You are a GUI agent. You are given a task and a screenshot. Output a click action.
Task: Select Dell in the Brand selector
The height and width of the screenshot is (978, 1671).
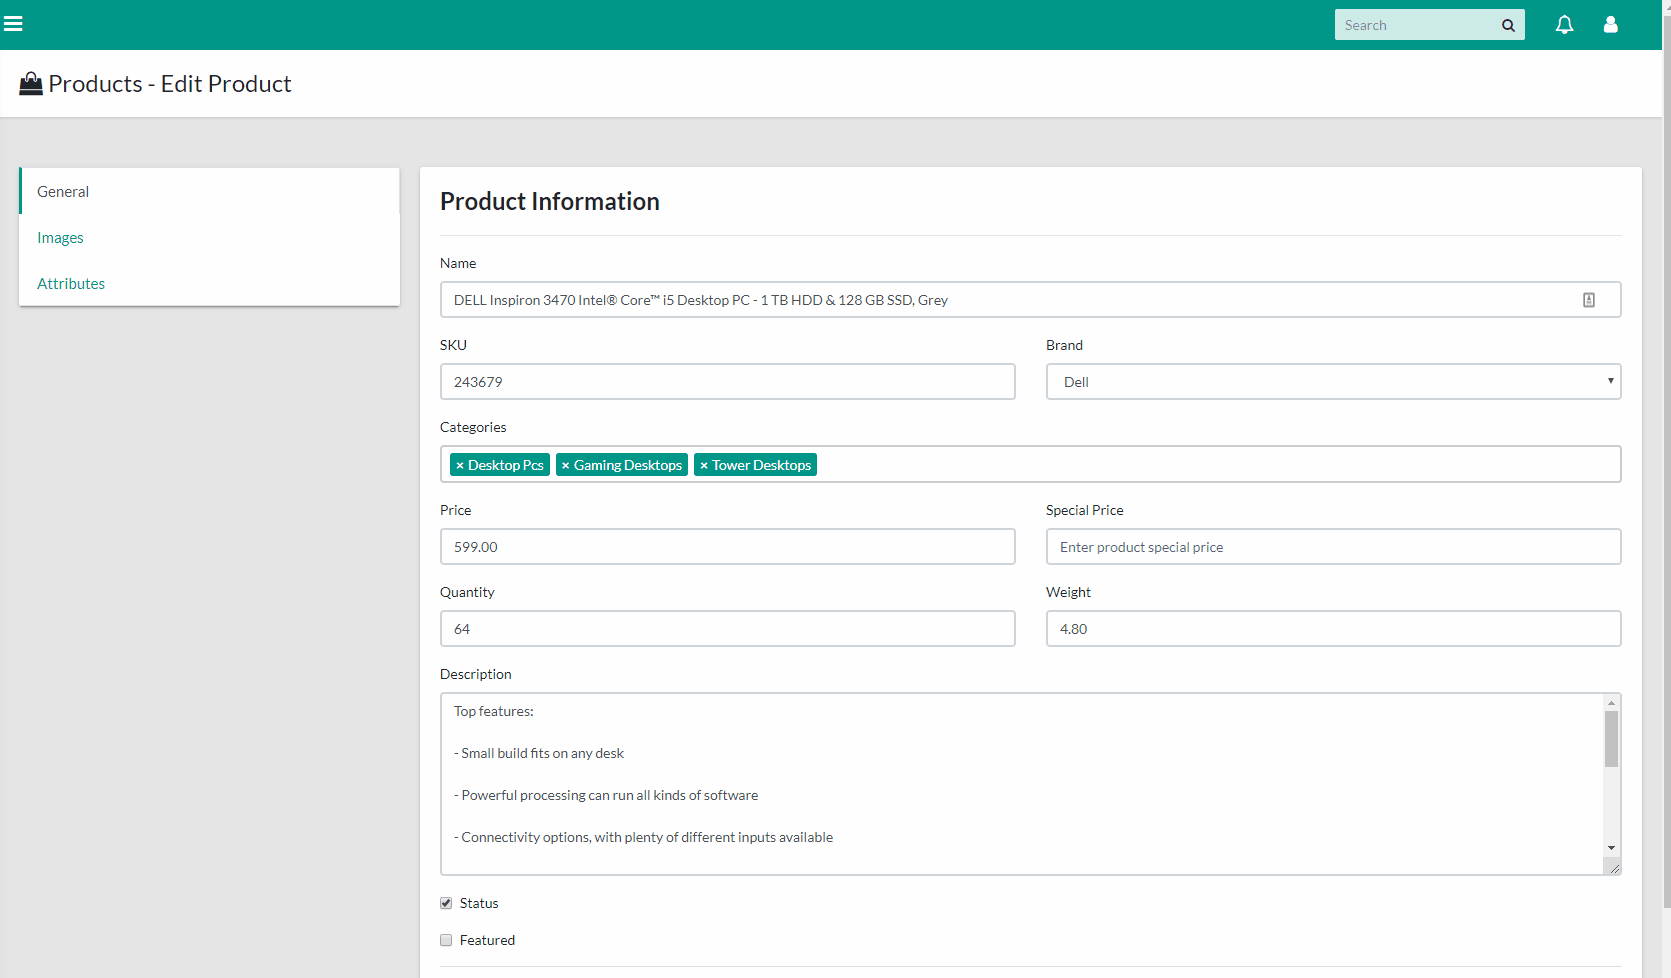1333,381
